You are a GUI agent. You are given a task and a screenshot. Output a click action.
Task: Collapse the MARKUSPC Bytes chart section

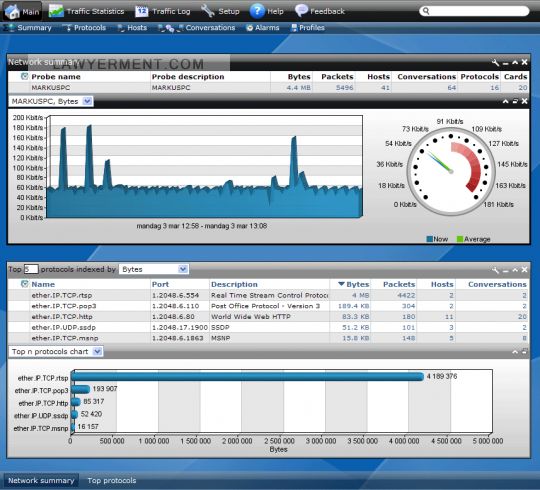tap(505, 101)
